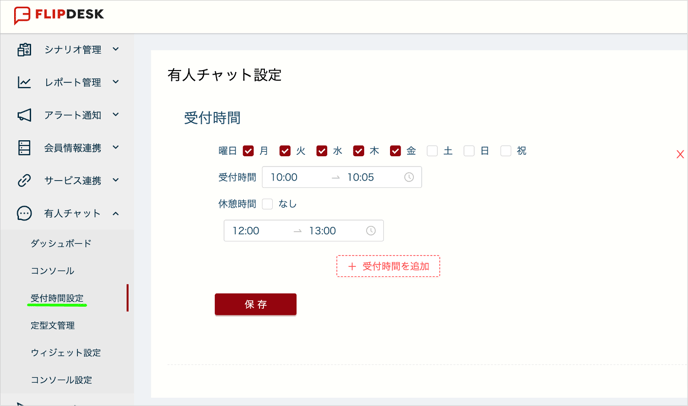Uncheck the 水 weekday checkbox
This screenshot has height=406, width=688.
pos(322,151)
